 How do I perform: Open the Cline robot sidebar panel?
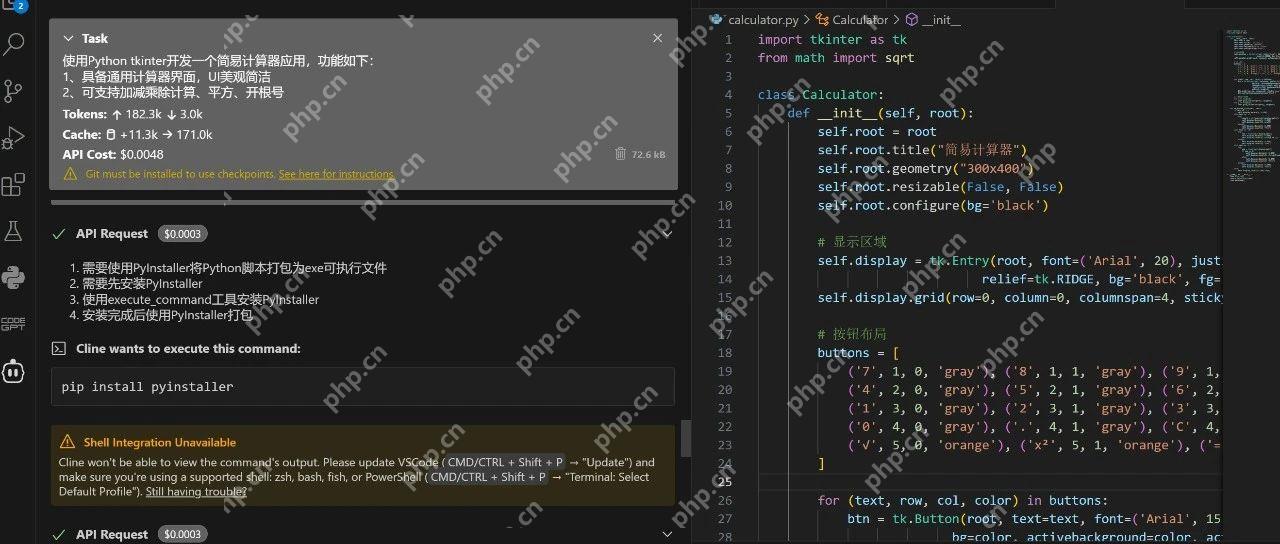pyautogui.click(x=14, y=371)
